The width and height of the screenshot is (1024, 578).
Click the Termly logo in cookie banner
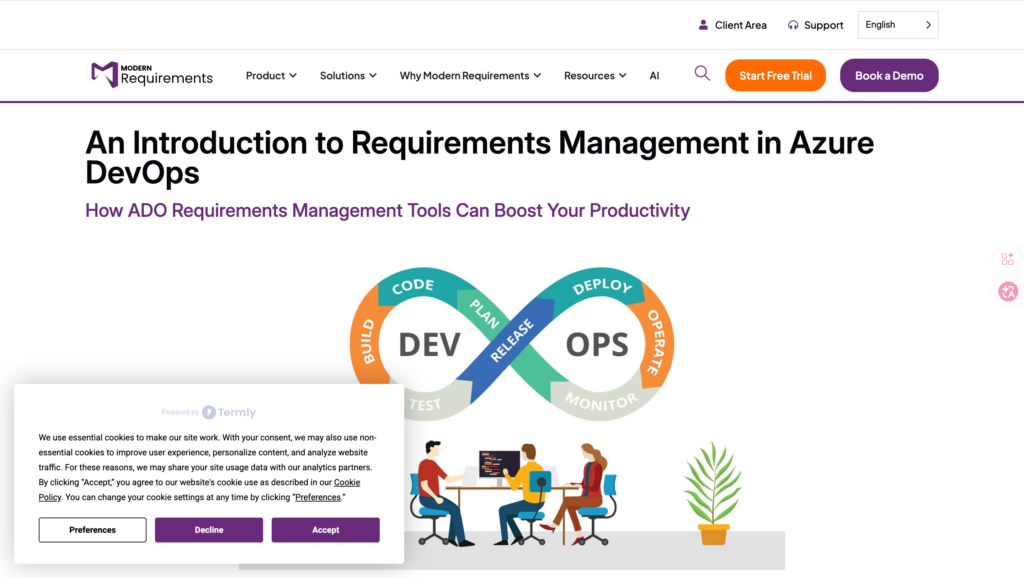(x=229, y=412)
